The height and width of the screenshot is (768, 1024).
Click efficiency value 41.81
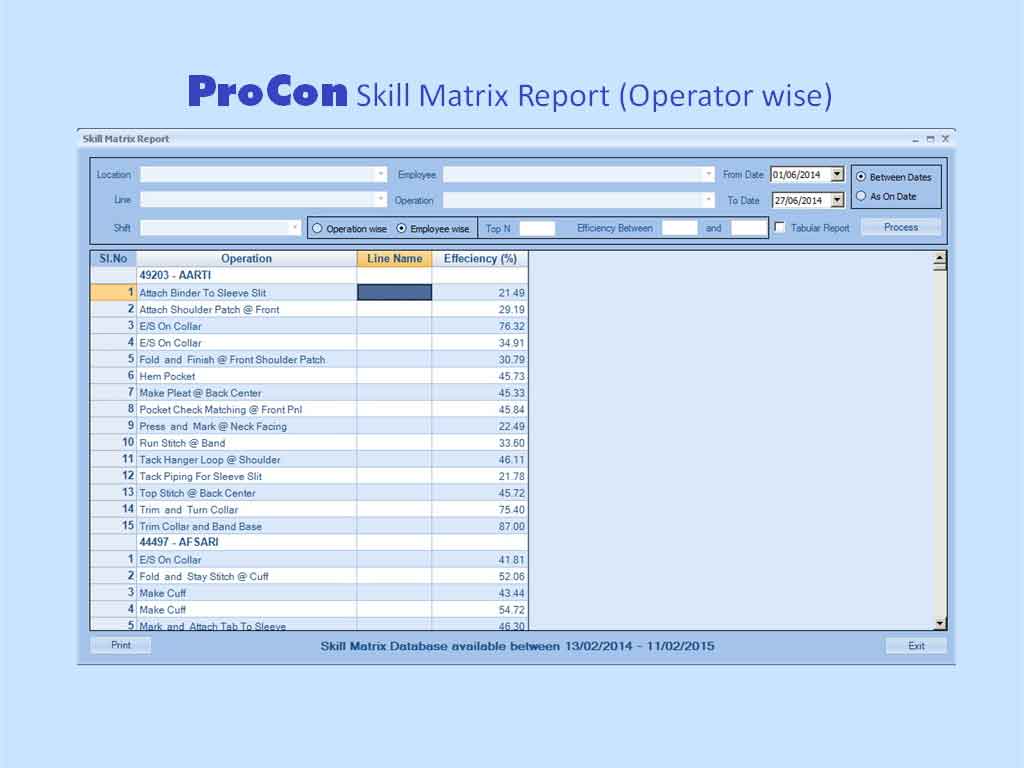point(511,560)
